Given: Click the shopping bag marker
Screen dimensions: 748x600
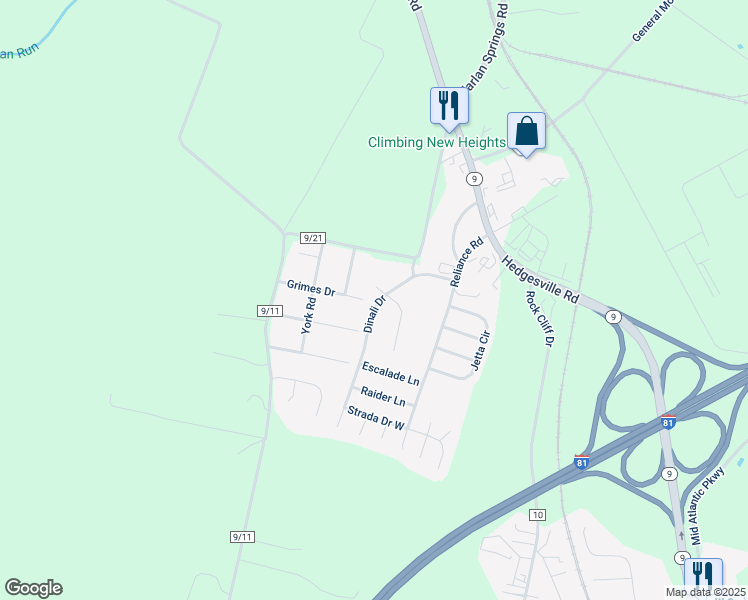Looking at the screenshot, I should [526, 134].
